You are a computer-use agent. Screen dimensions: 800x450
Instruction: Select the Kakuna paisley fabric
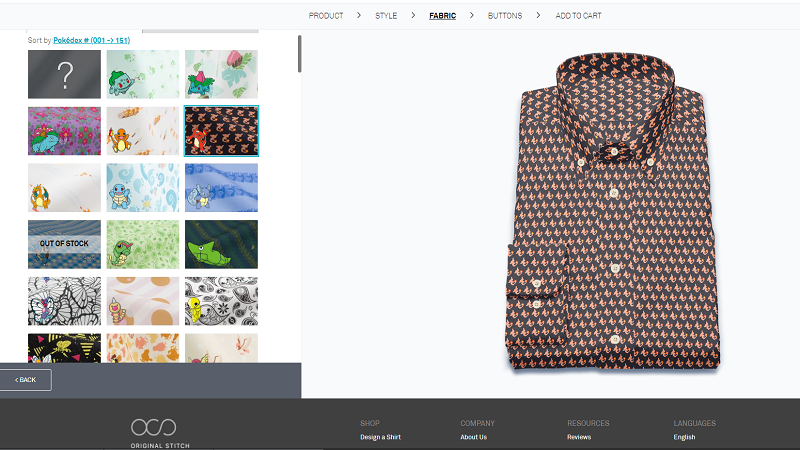coord(221,301)
